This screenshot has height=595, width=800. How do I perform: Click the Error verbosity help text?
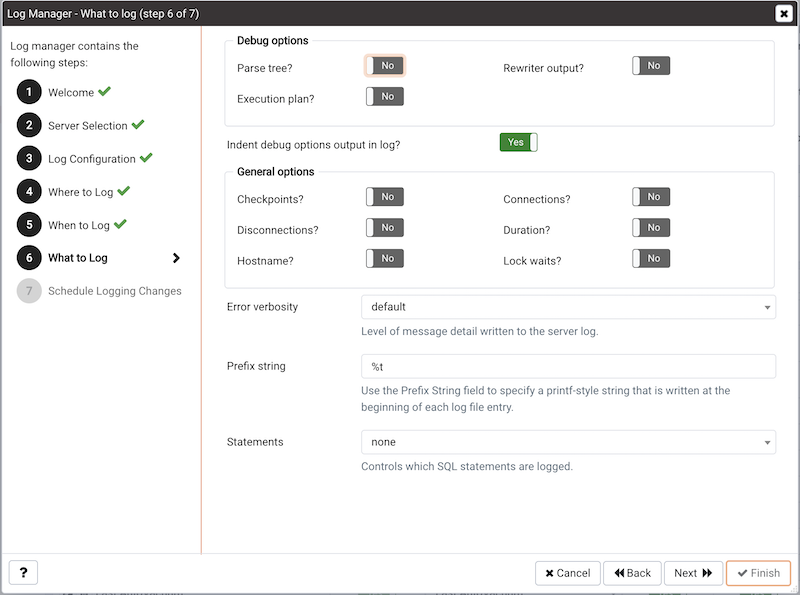tap(480, 332)
